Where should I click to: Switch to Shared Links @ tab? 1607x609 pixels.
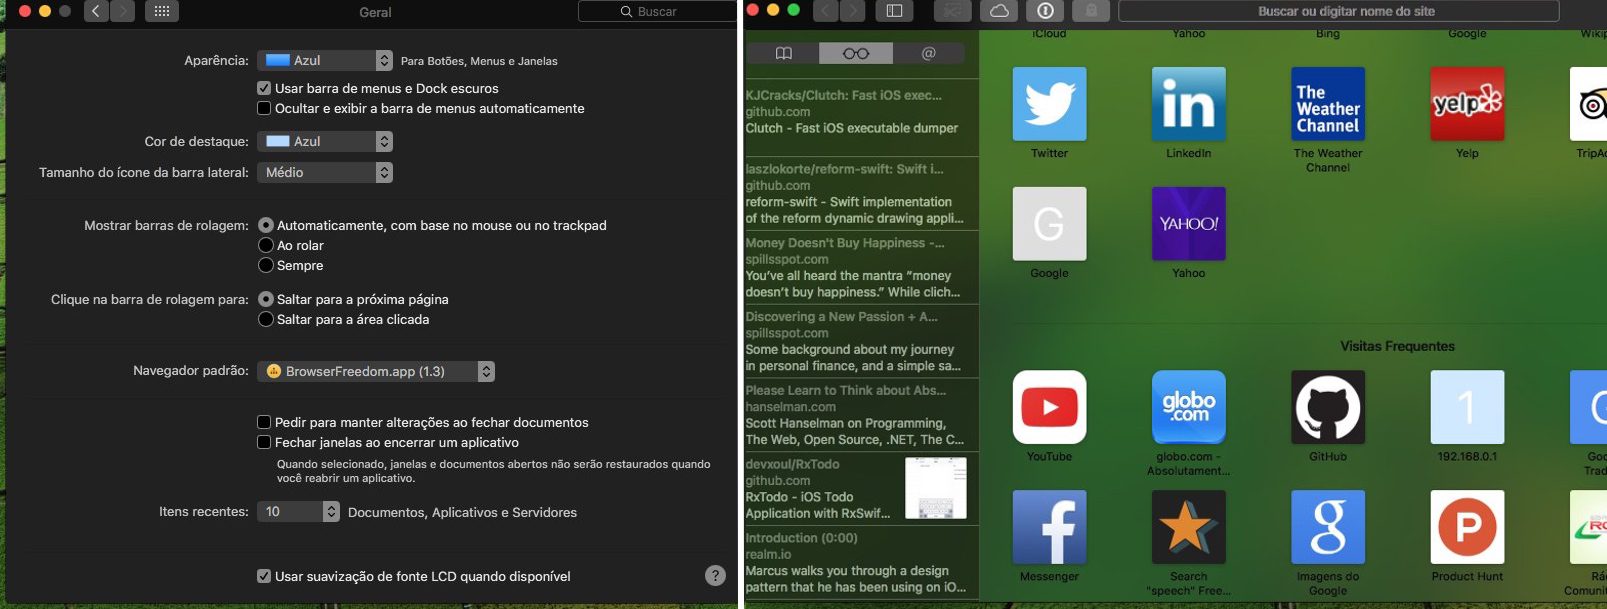coord(928,53)
